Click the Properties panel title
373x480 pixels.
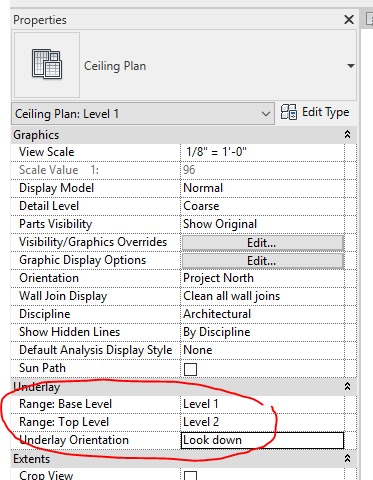click(40, 20)
